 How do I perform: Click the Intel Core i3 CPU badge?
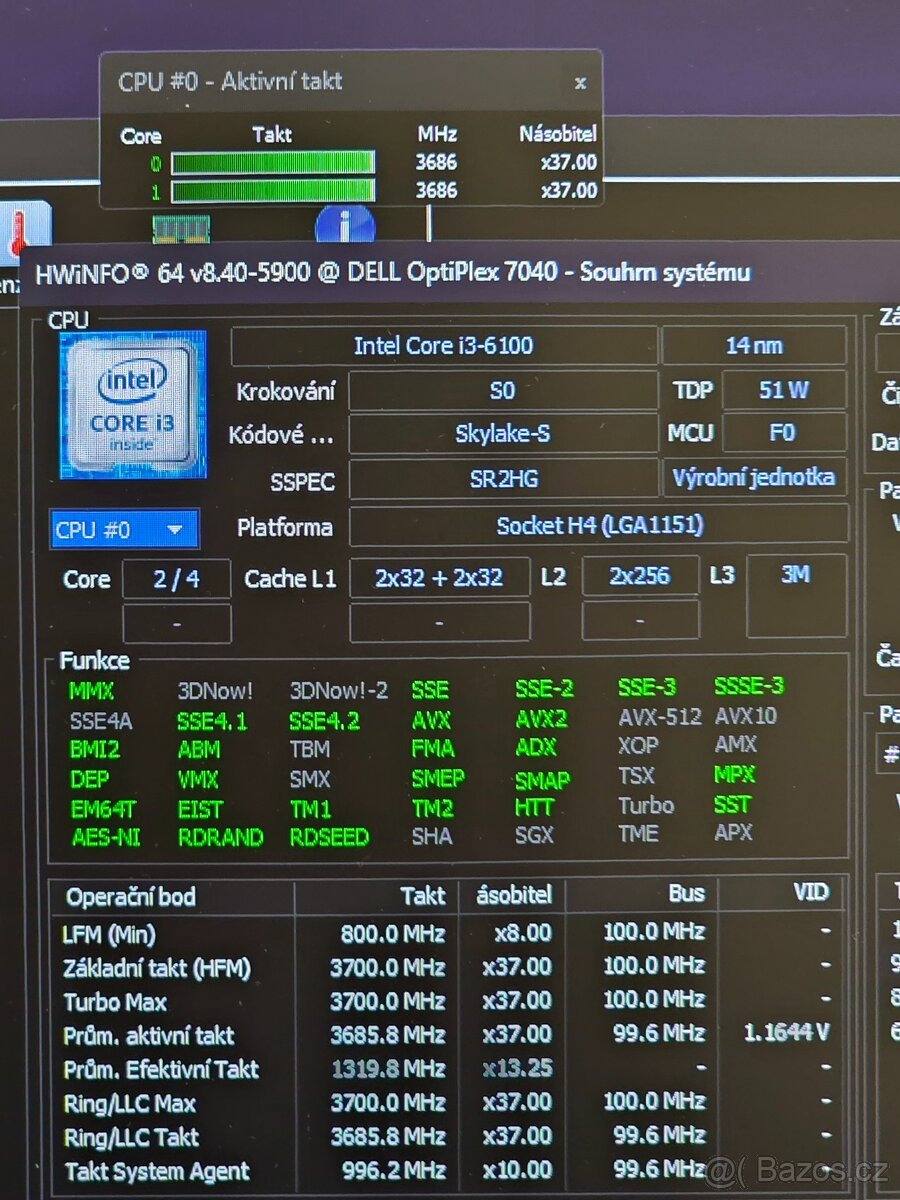pos(134,402)
